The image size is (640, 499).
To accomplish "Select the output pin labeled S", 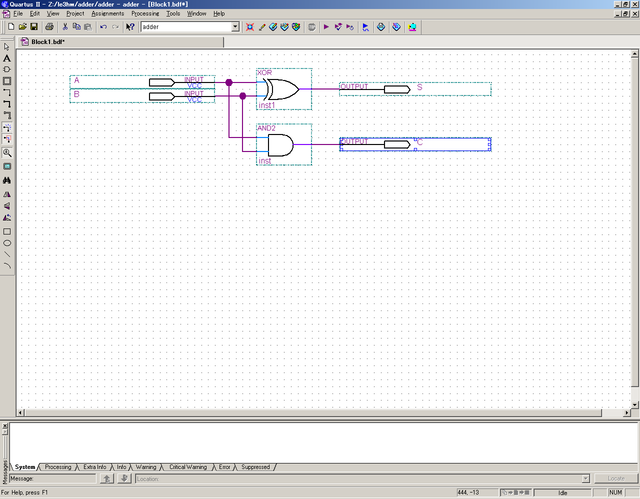I will 415,89.
